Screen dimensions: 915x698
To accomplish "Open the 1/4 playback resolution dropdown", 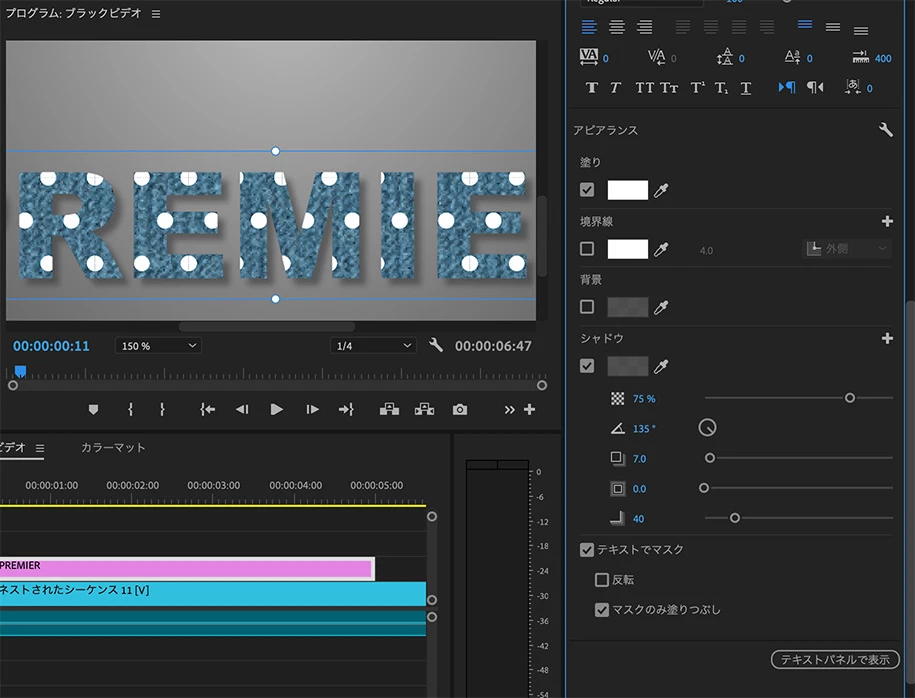I will click(373, 346).
